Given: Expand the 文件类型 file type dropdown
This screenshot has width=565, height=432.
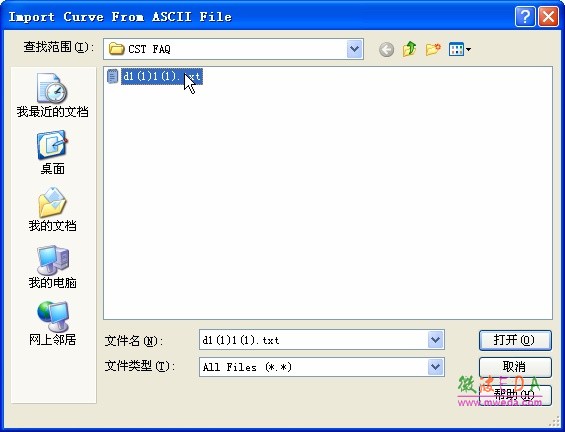Looking at the screenshot, I should click(x=436, y=367).
